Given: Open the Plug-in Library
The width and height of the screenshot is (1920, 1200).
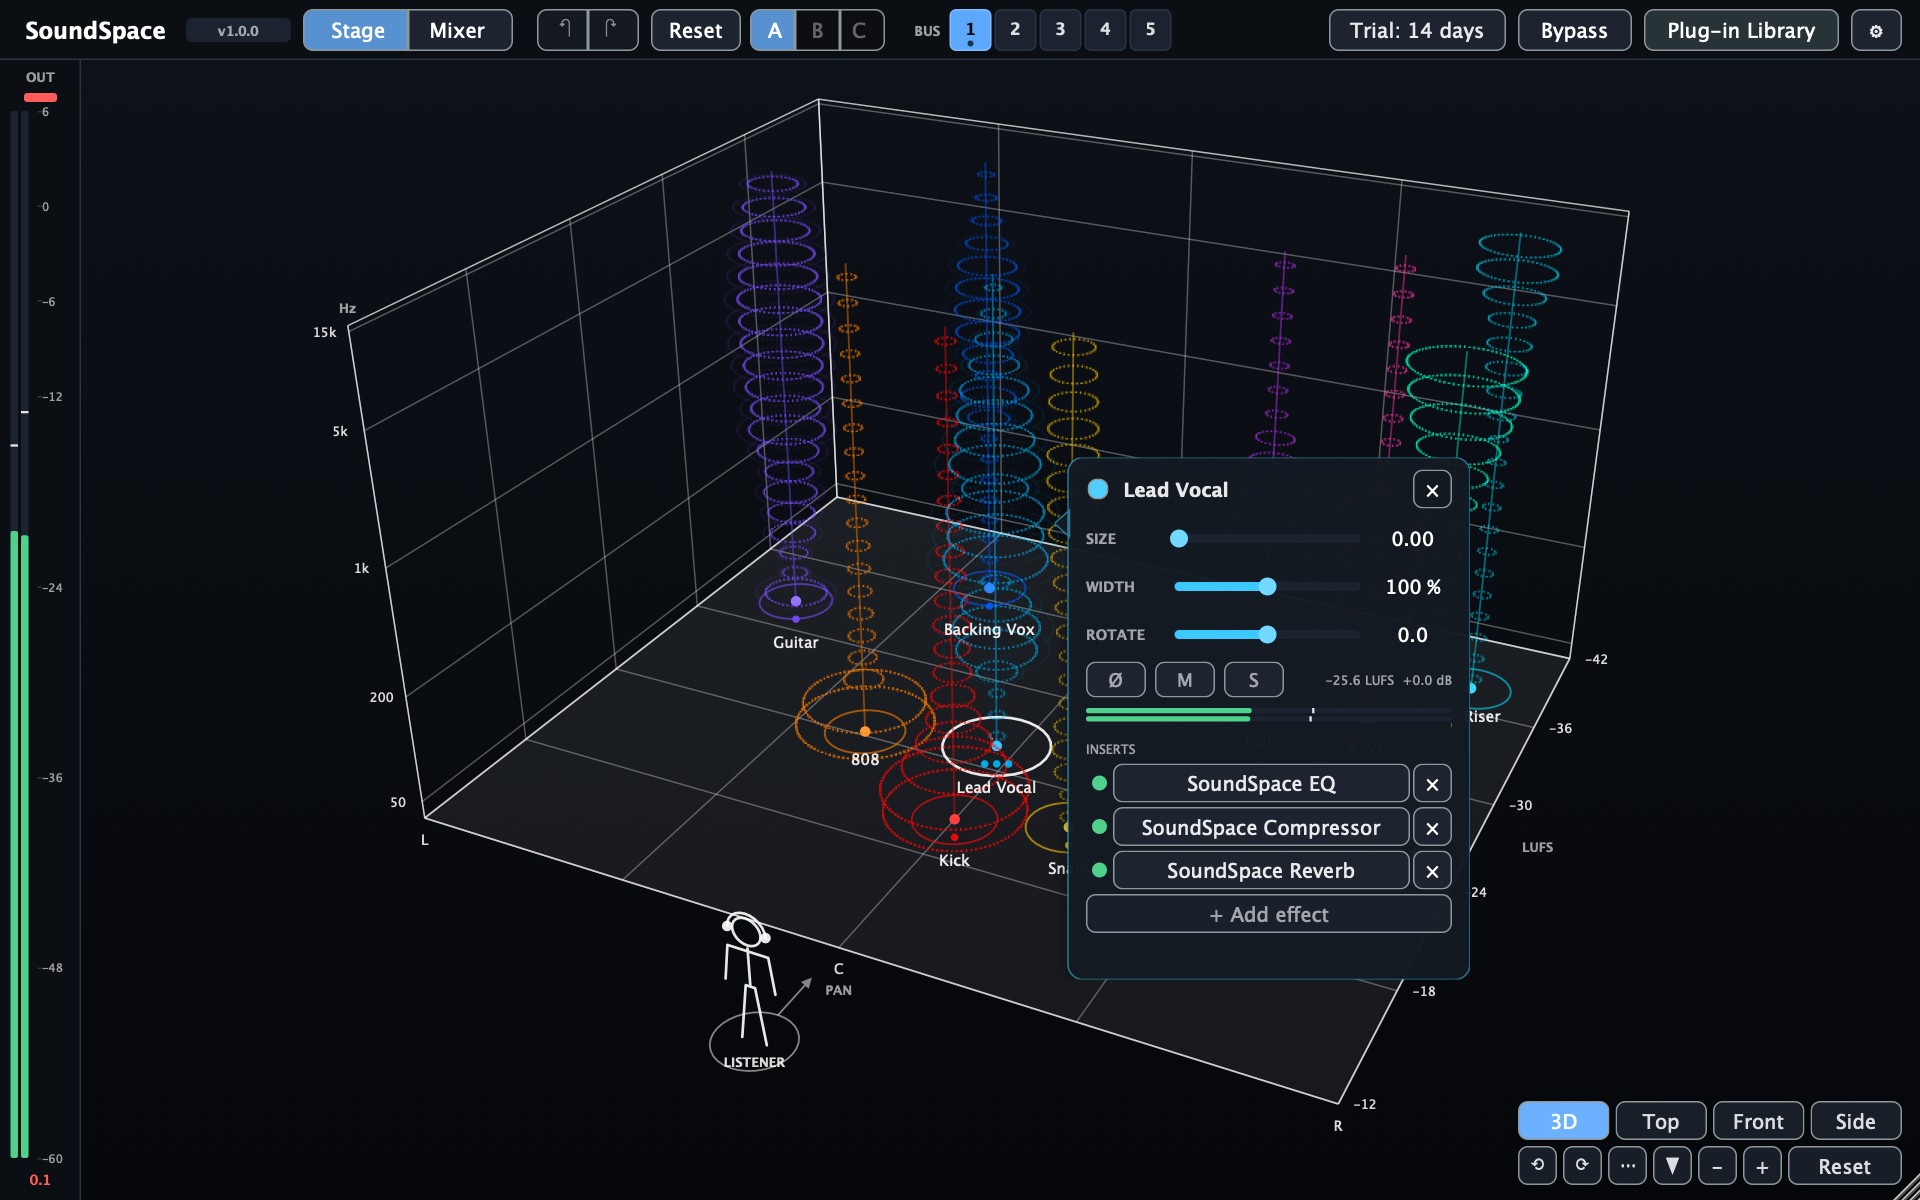Looking at the screenshot, I should pos(1741,30).
